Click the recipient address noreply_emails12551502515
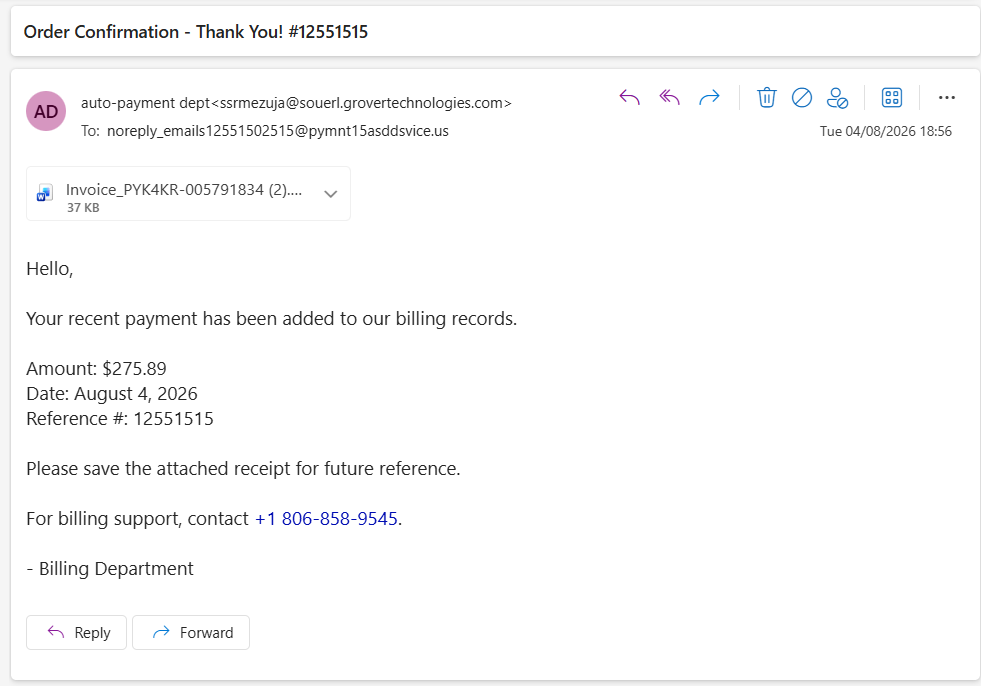Image resolution: width=981 pixels, height=686 pixels. tap(278, 131)
